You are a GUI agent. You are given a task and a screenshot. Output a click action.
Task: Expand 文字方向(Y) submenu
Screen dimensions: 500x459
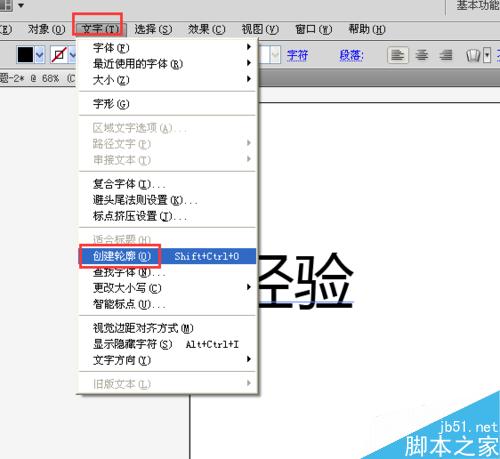click(x=167, y=360)
